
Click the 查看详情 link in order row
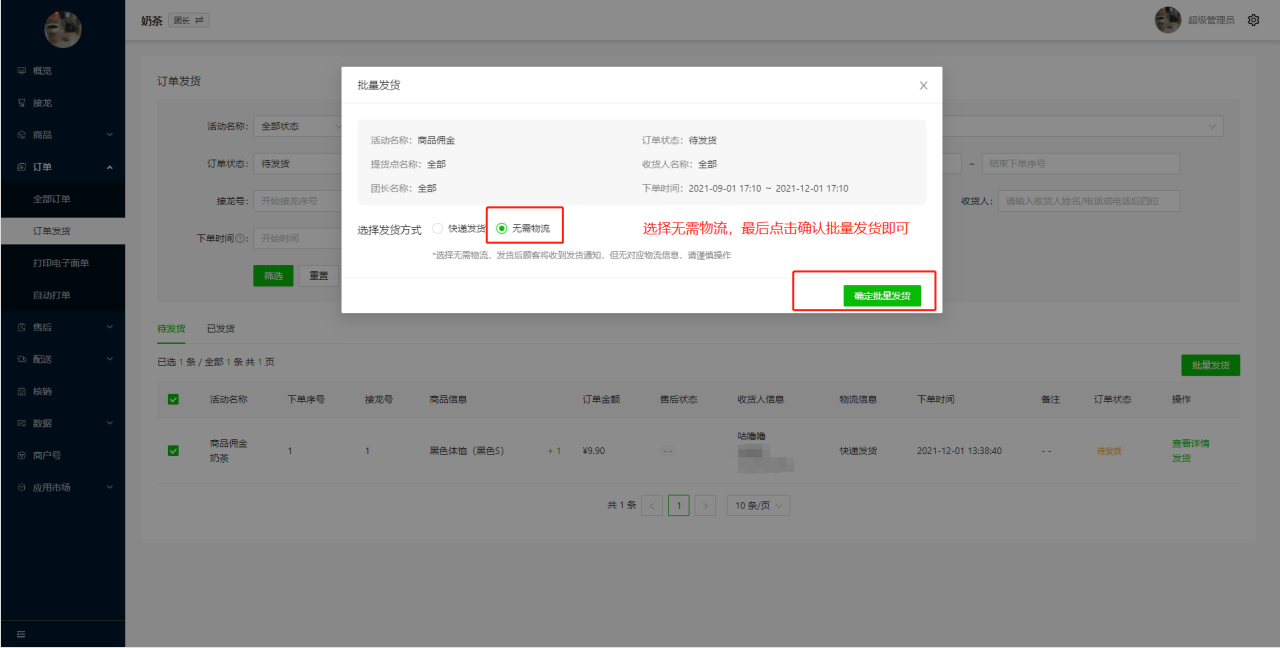[1191, 443]
